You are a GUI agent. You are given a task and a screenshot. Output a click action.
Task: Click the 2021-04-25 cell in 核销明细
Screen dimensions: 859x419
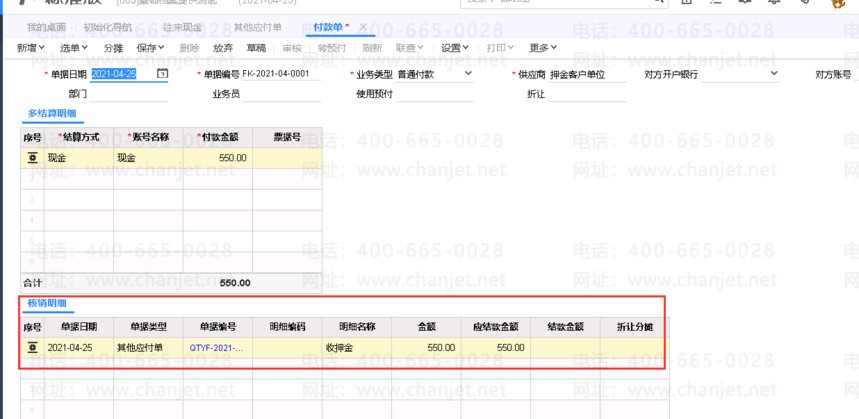coord(79,348)
